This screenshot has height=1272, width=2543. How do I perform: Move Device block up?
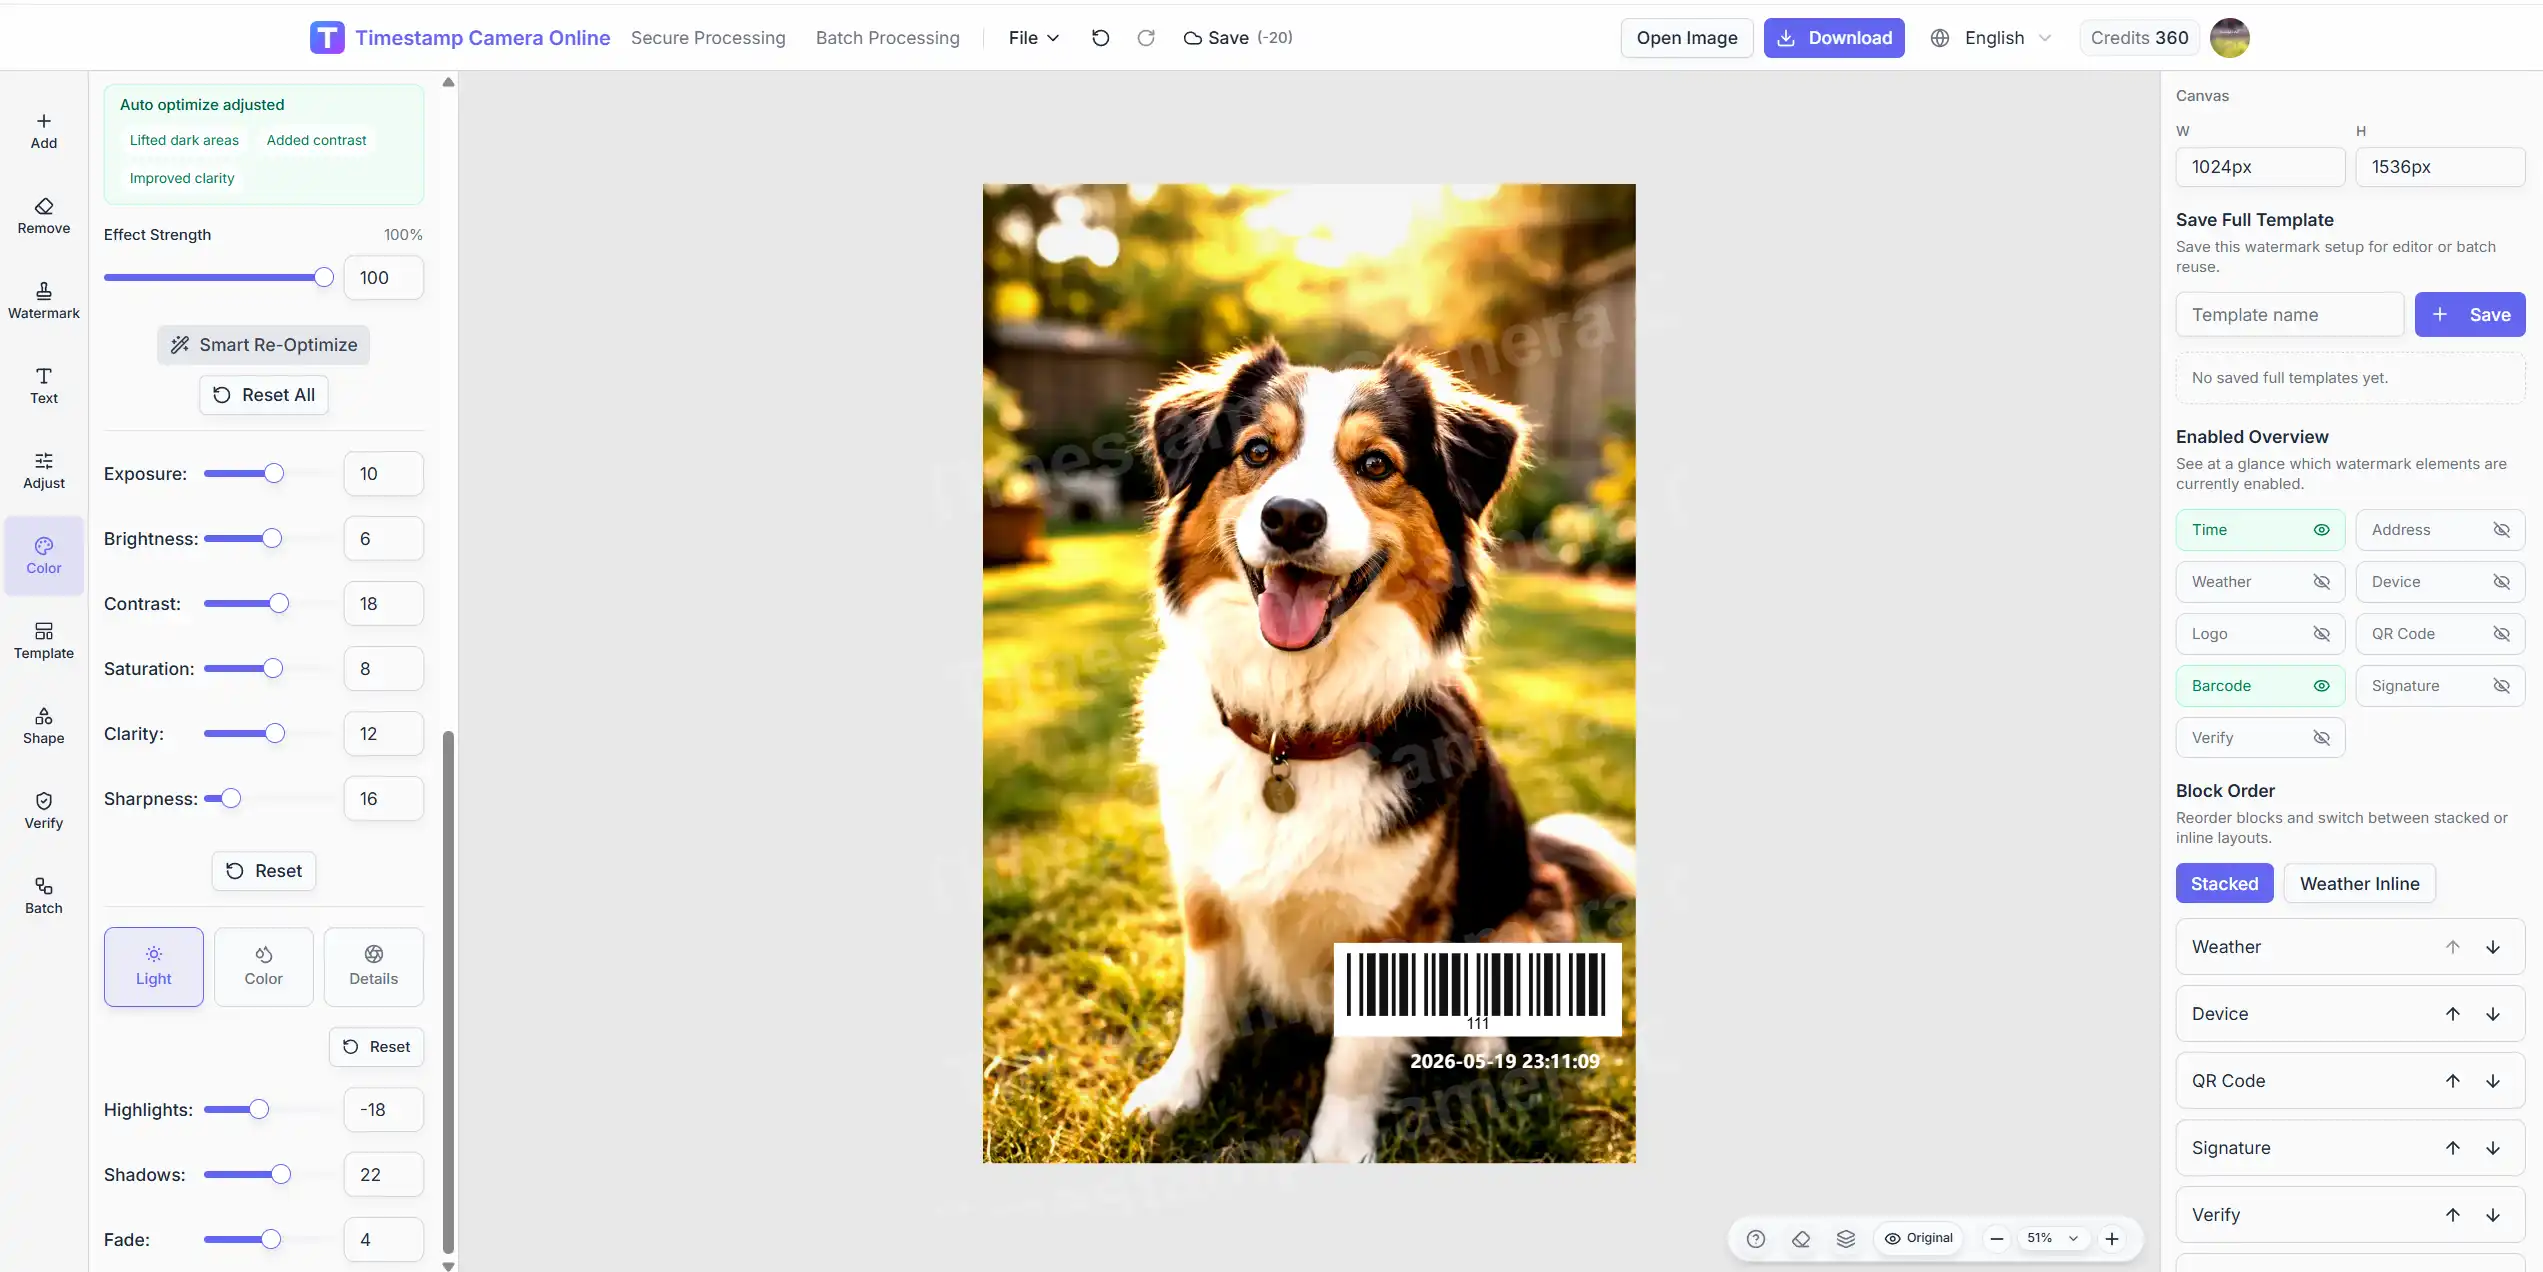tap(2453, 1014)
